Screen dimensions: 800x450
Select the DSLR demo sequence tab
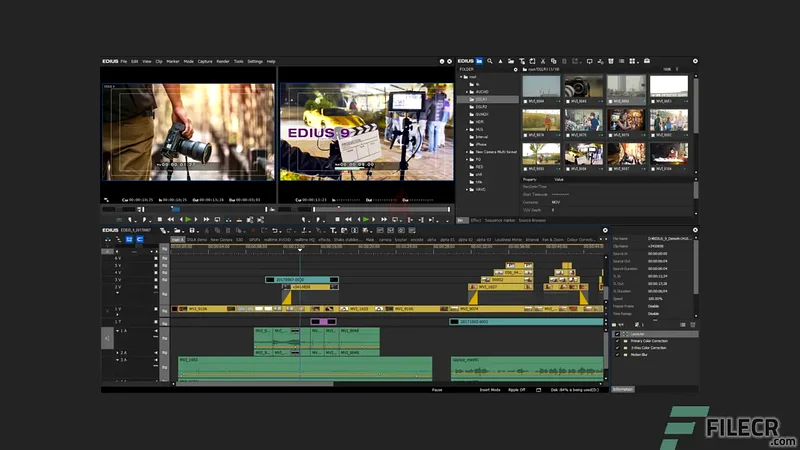coord(197,239)
